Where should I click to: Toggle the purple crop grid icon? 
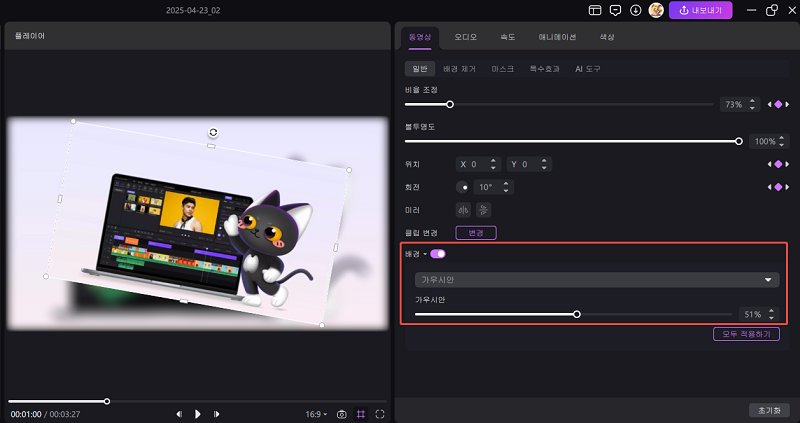coord(361,414)
